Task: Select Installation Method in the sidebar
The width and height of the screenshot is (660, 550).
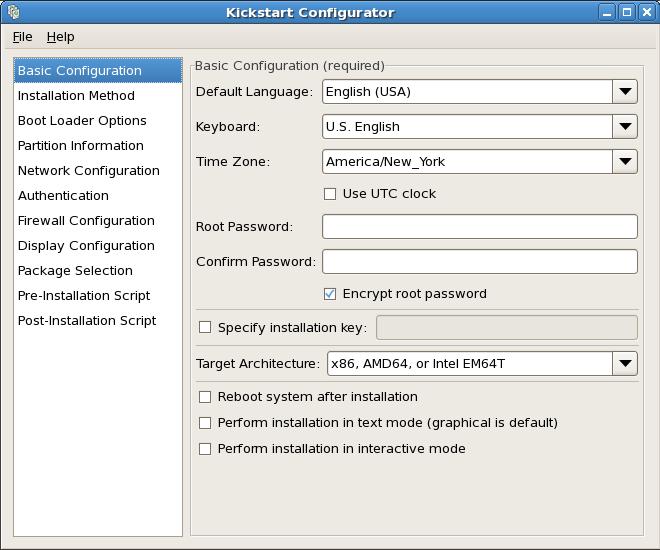Action: [x=76, y=96]
